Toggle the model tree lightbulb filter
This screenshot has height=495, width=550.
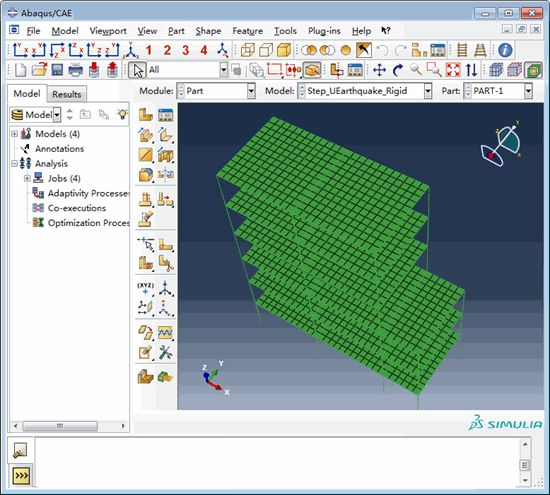click(122, 114)
